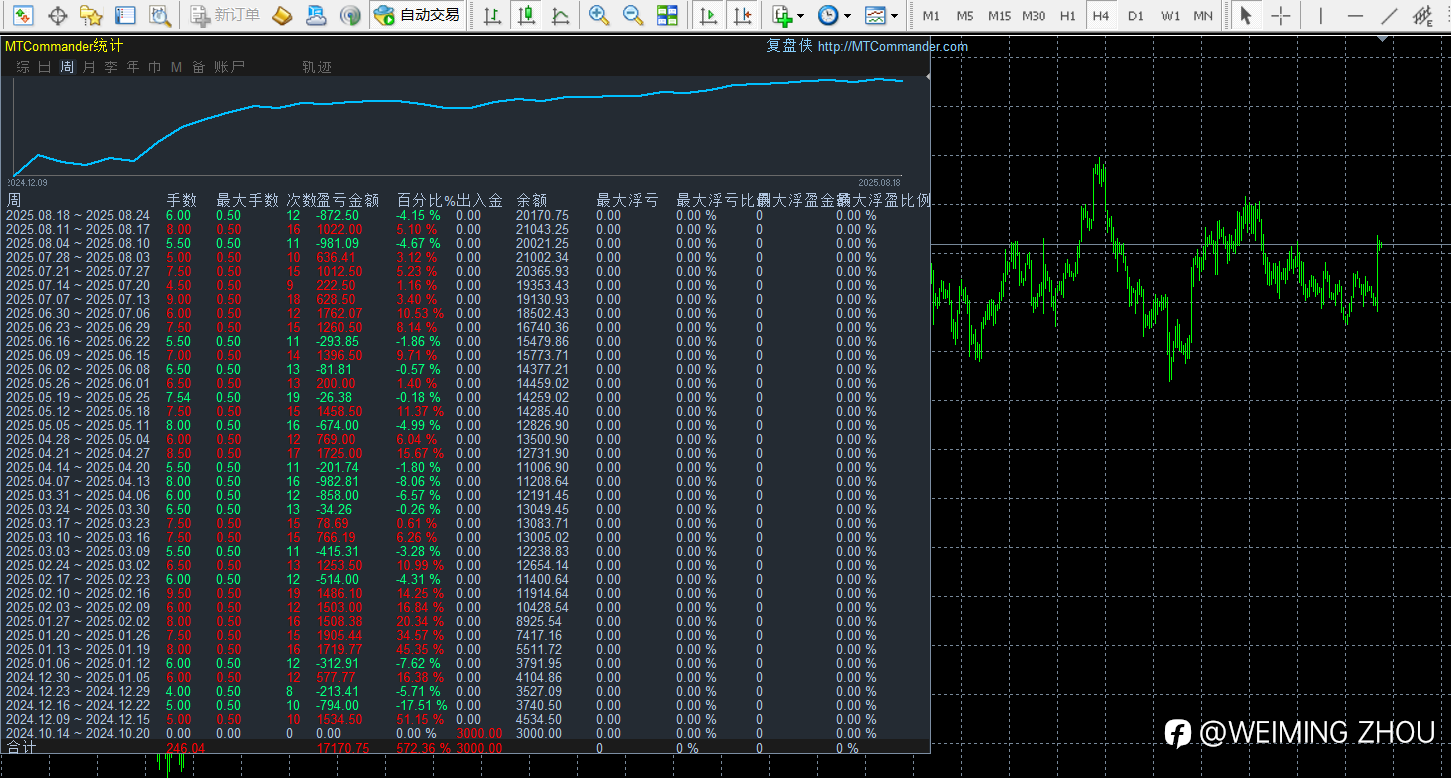
Task: Toggle the 自动交易 auto trading button
Action: pyautogui.click(x=417, y=15)
